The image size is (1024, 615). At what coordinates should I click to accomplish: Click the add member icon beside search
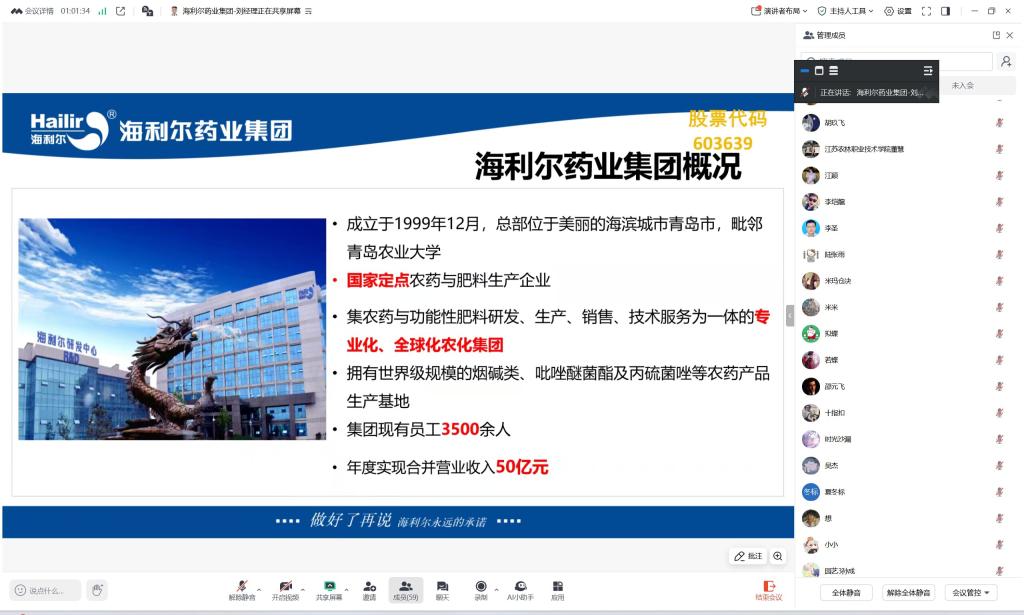coord(1006,61)
